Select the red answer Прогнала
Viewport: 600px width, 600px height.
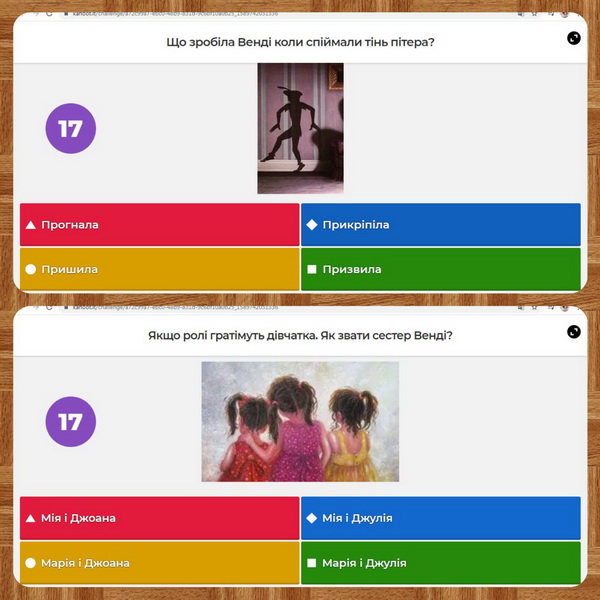[160, 225]
